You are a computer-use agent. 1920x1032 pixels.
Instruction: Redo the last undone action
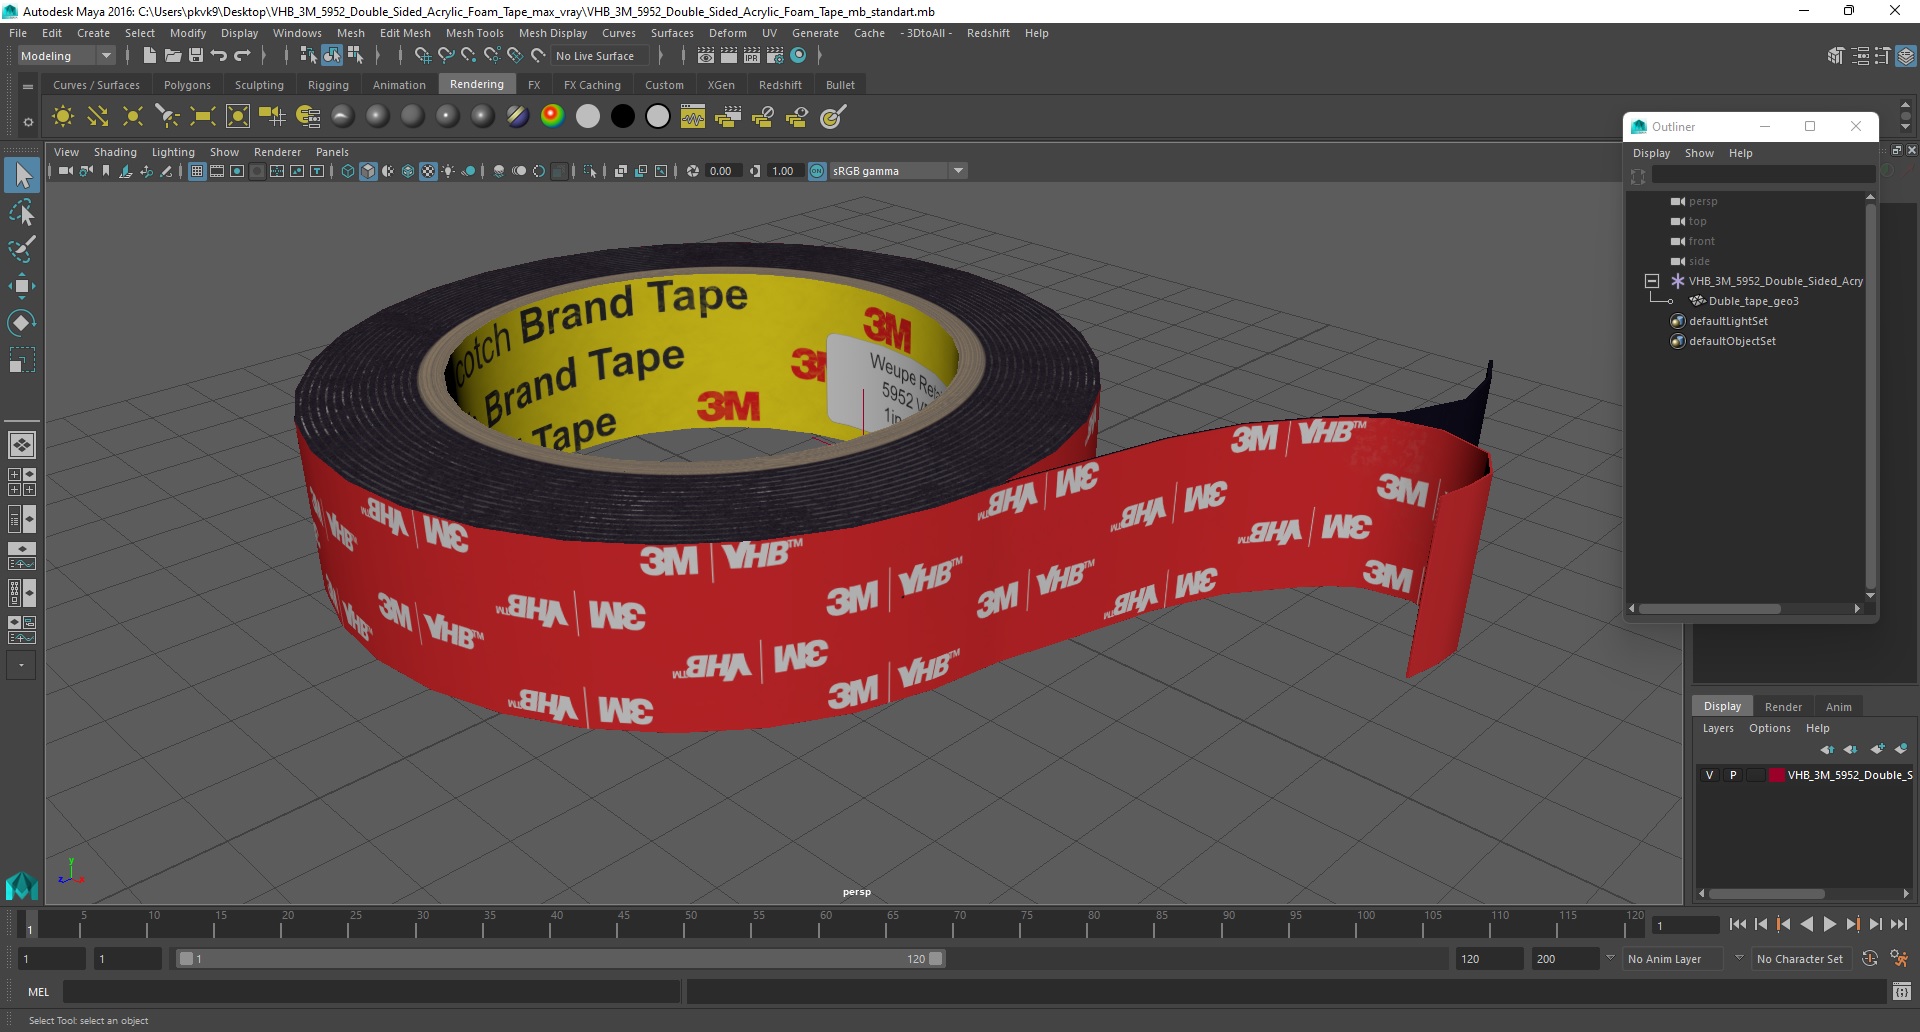click(242, 56)
